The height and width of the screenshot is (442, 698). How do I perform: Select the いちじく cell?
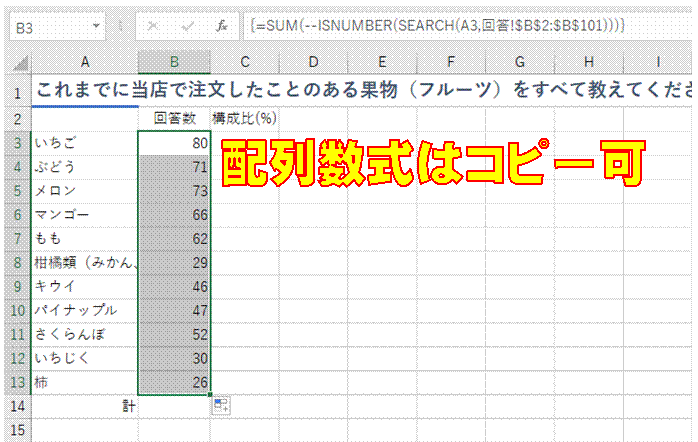85,358
